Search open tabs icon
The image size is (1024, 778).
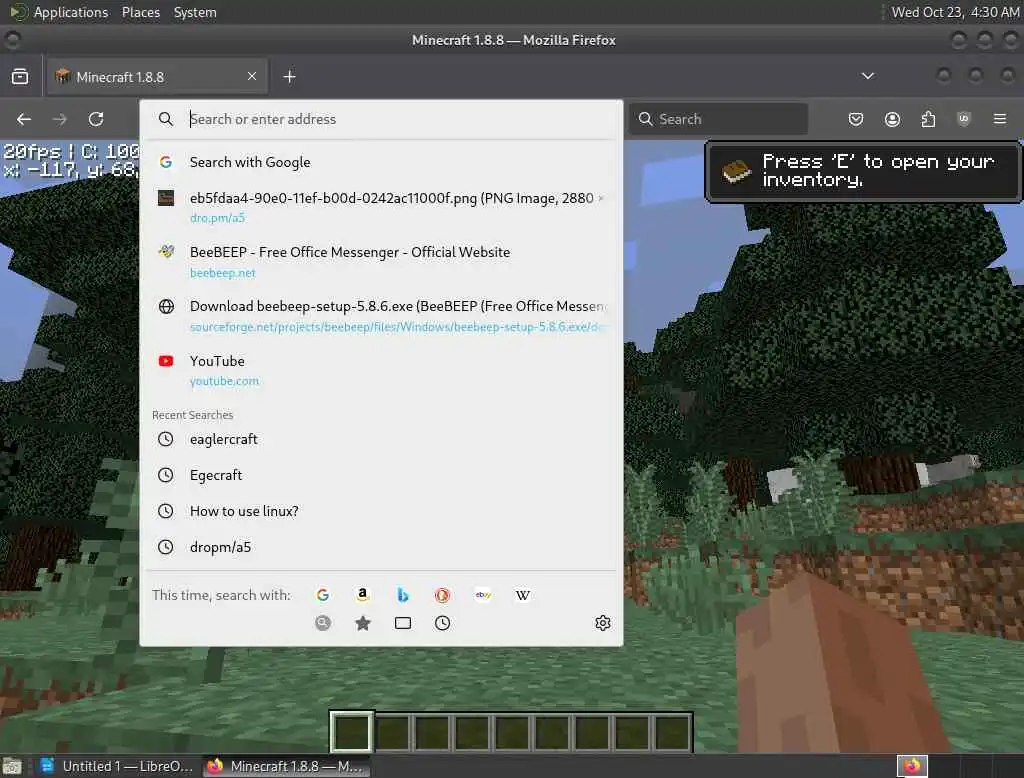[403, 623]
